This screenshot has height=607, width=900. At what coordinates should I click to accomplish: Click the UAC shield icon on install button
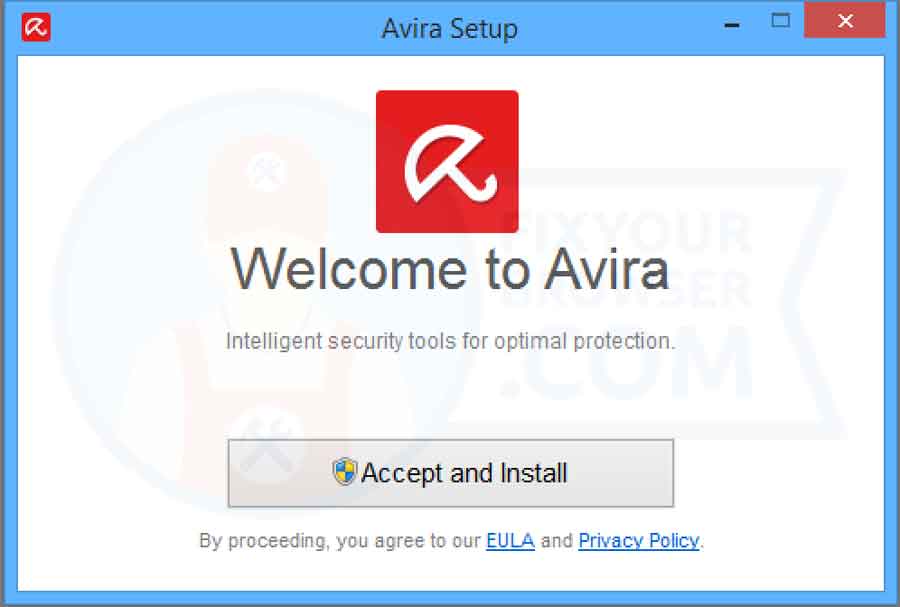pyautogui.click(x=344, y=472)
